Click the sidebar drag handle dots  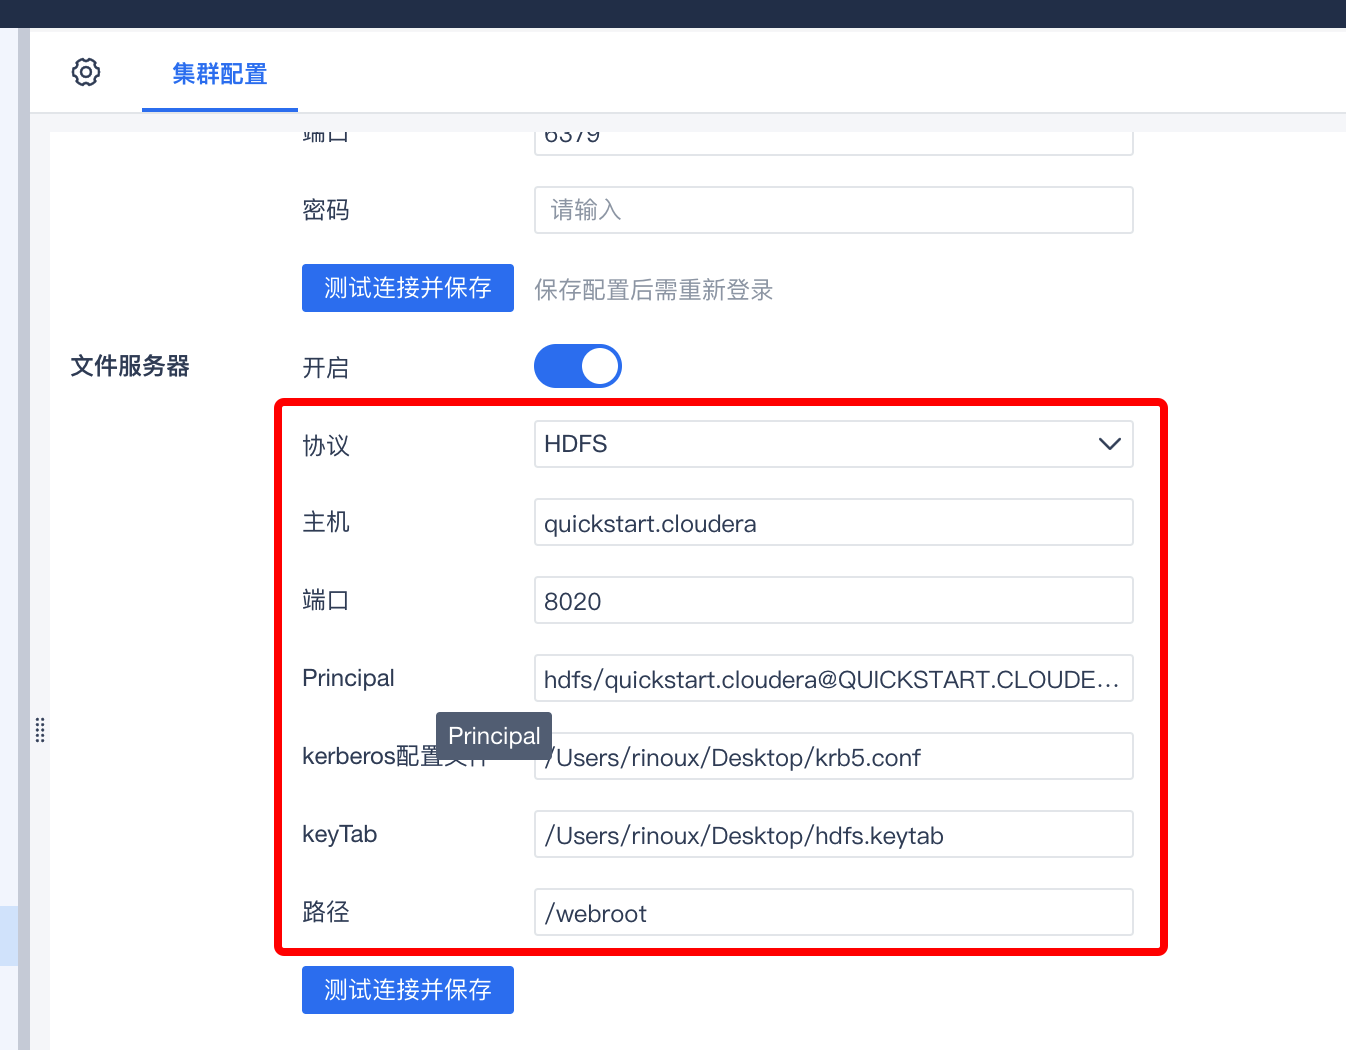[40, 730]
